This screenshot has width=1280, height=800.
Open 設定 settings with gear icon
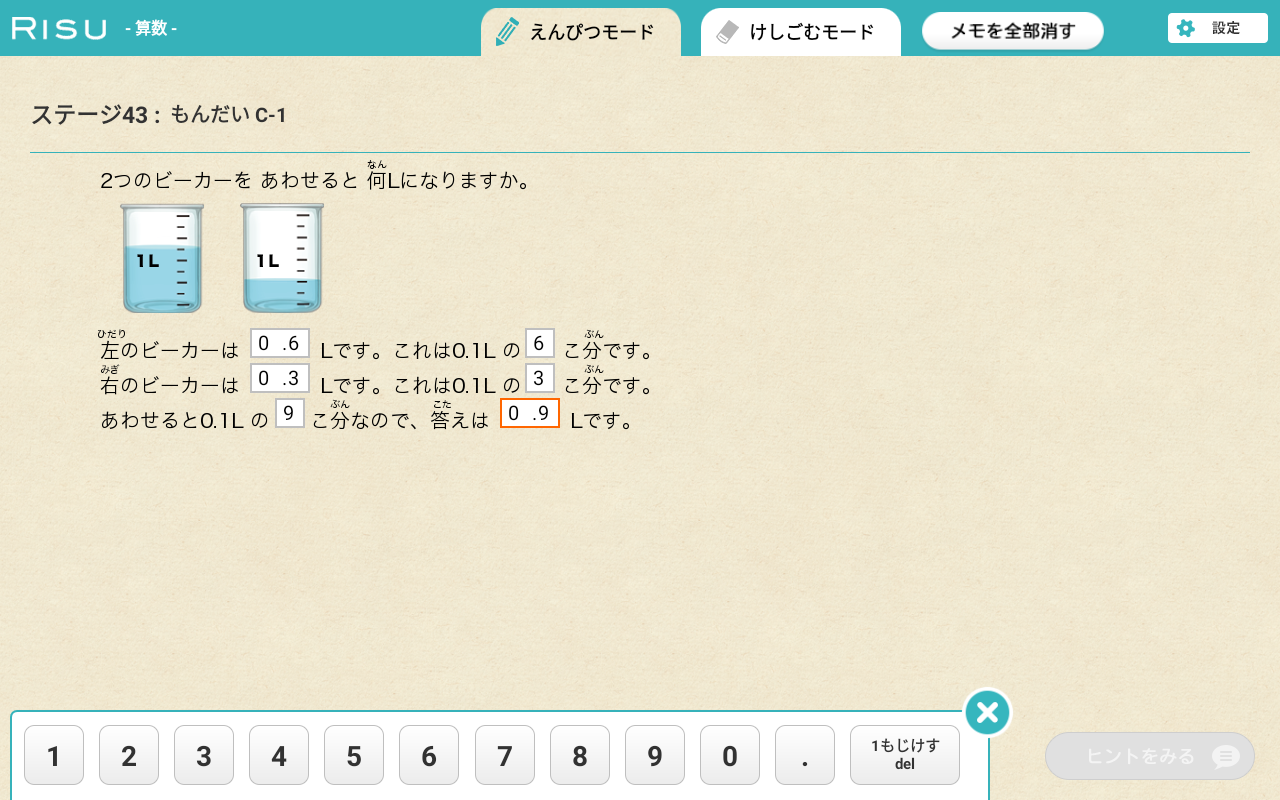point(1217,28)
